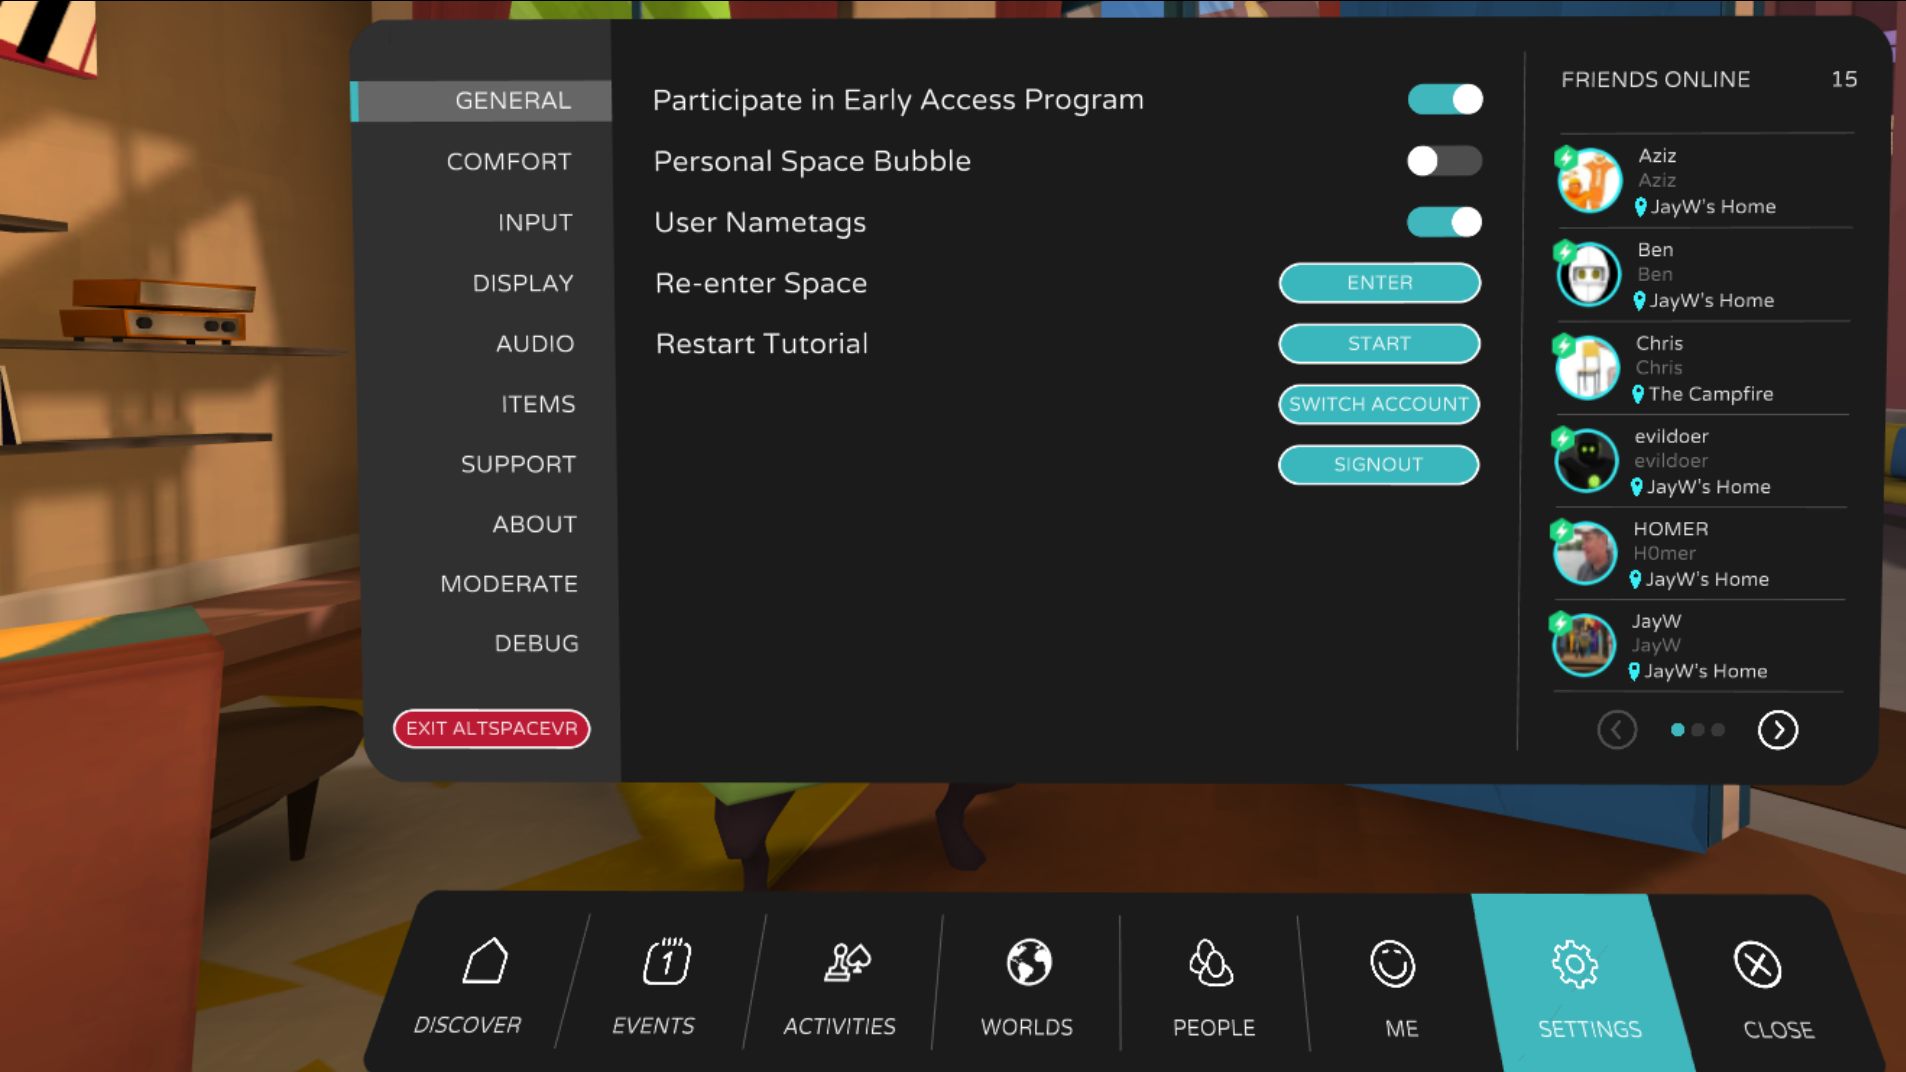
Task: Click Chris's avatar picture
Action: pos(1586,367)
